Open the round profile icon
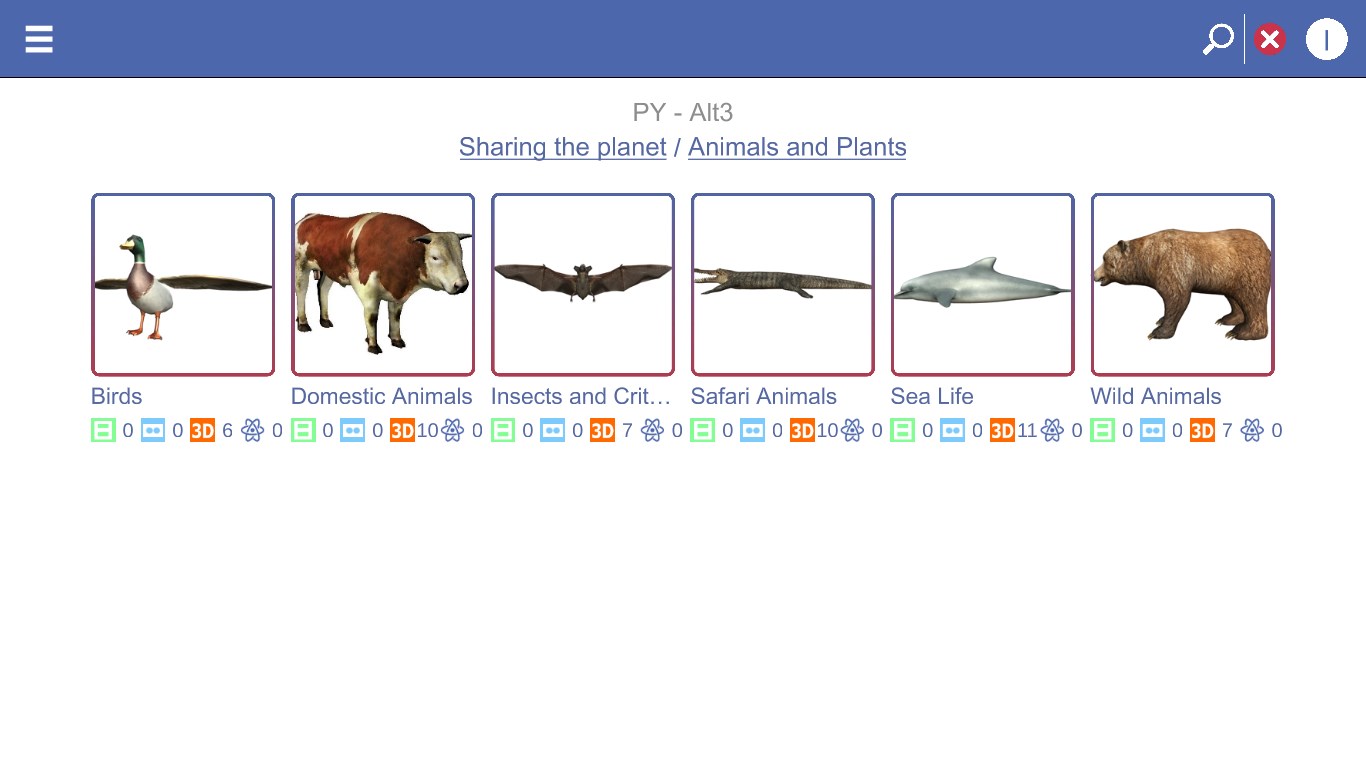The width and height of the screenshot is (1366, 768). click(1326, 39)
